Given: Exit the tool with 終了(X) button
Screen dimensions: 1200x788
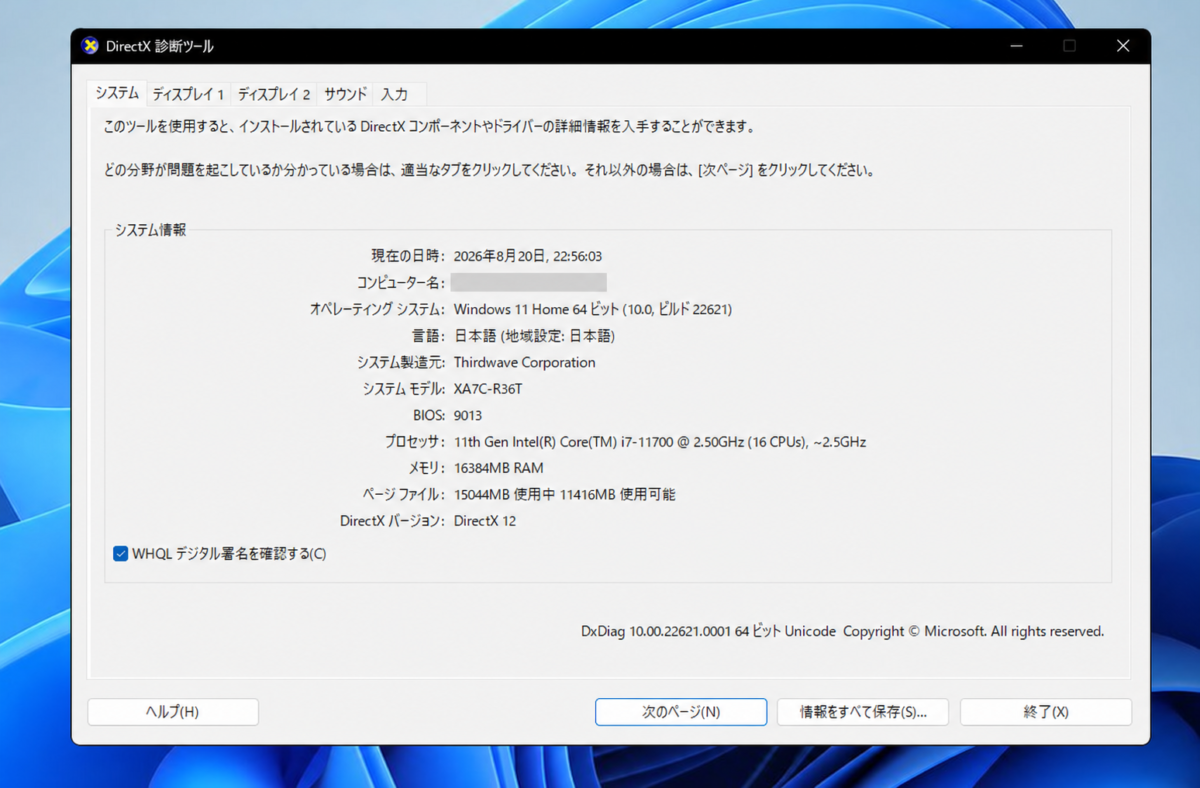Looking at the screenshot, I should point(1046,712).
